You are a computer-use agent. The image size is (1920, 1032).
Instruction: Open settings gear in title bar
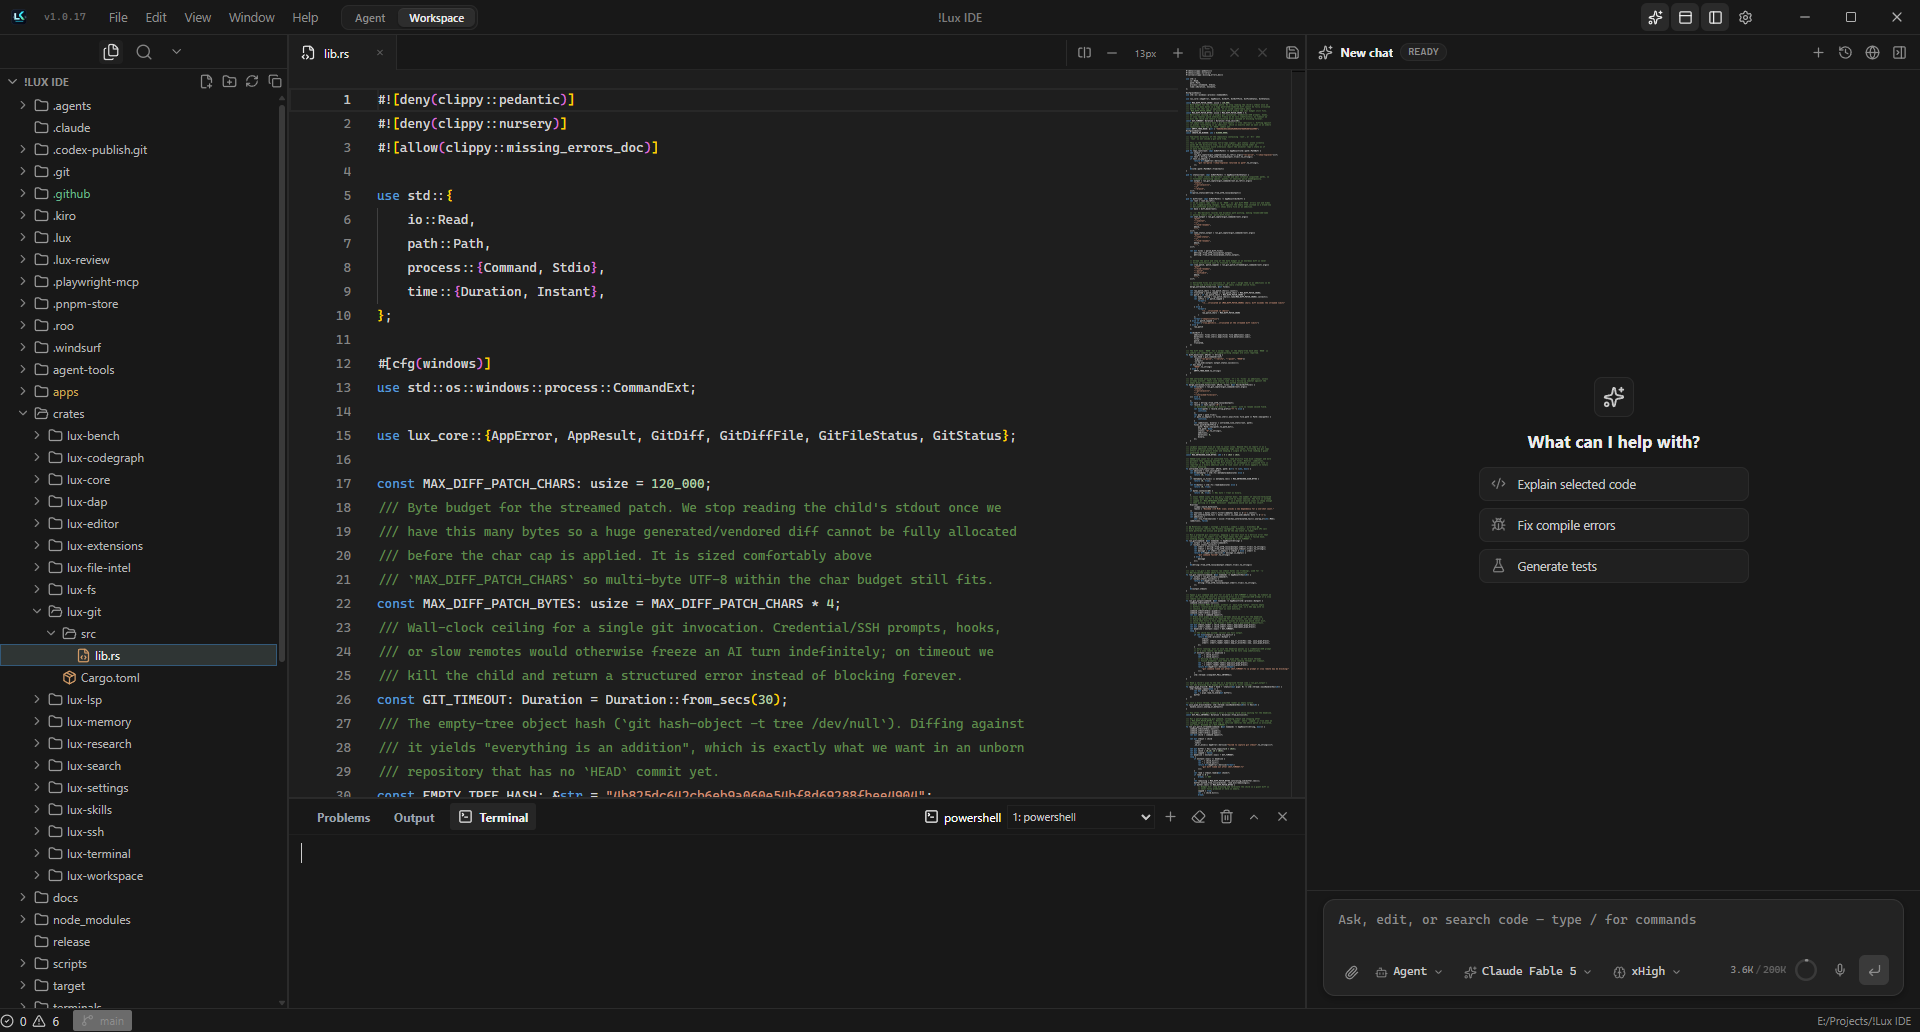1745,18
